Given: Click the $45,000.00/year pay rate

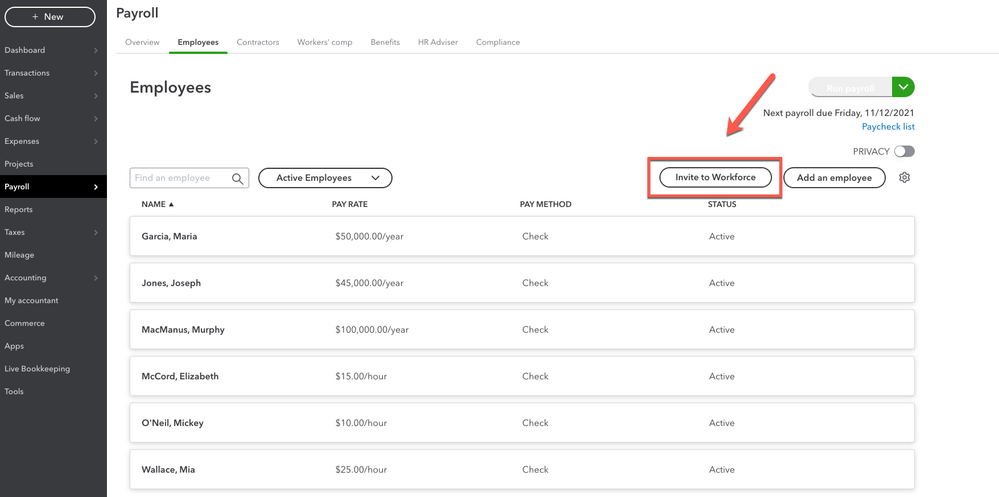Looking at the screenshot, I should 369,283.
